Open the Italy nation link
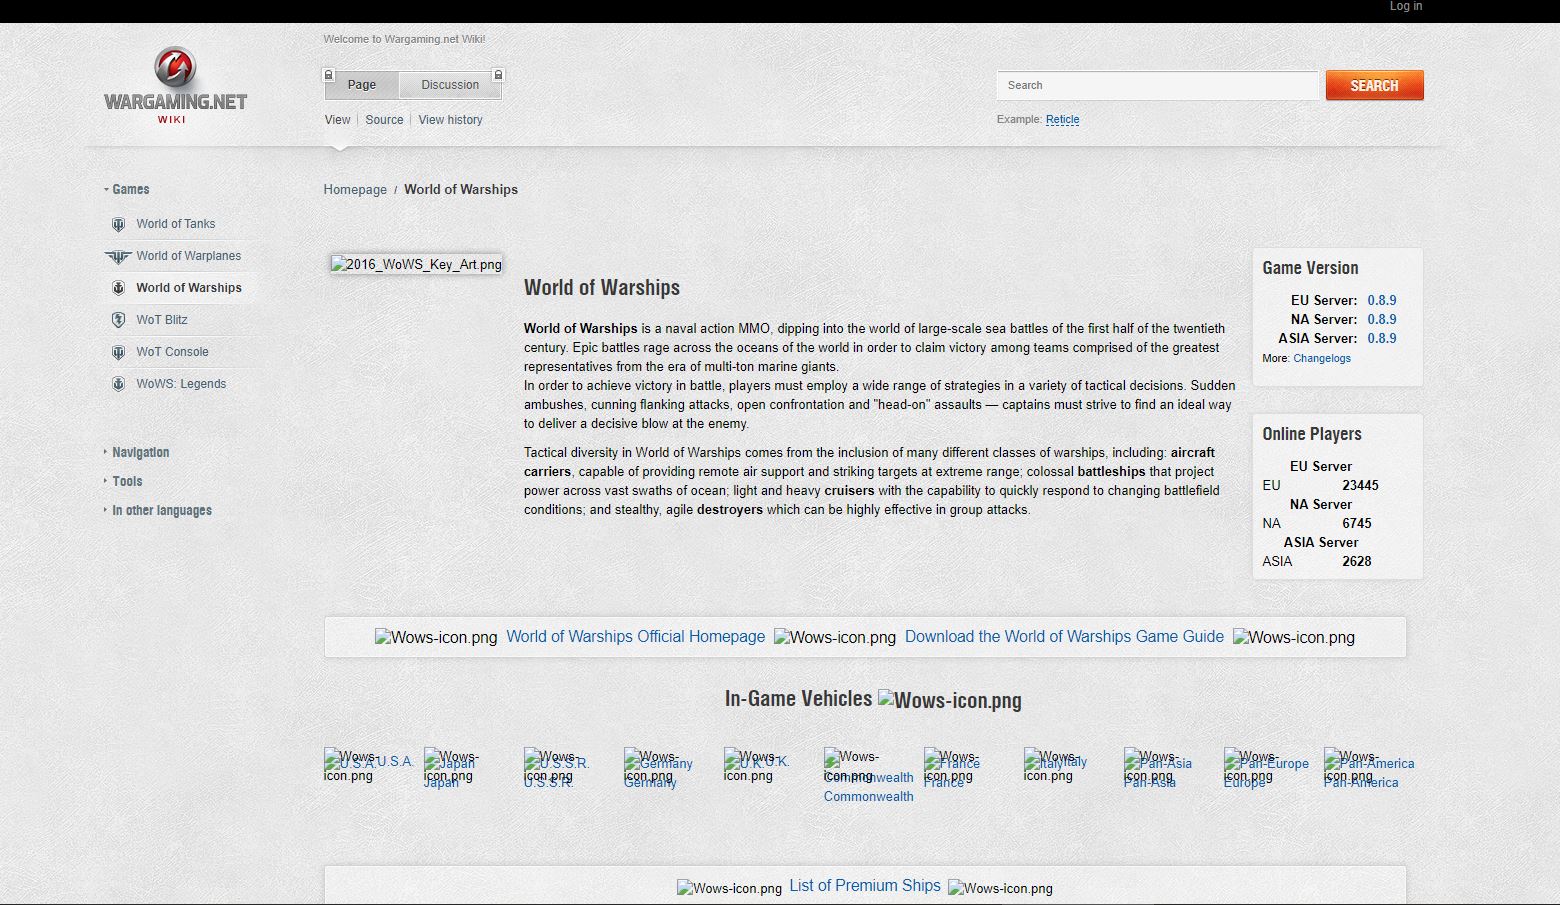The image size is (1560, 905). [1076, 762]
